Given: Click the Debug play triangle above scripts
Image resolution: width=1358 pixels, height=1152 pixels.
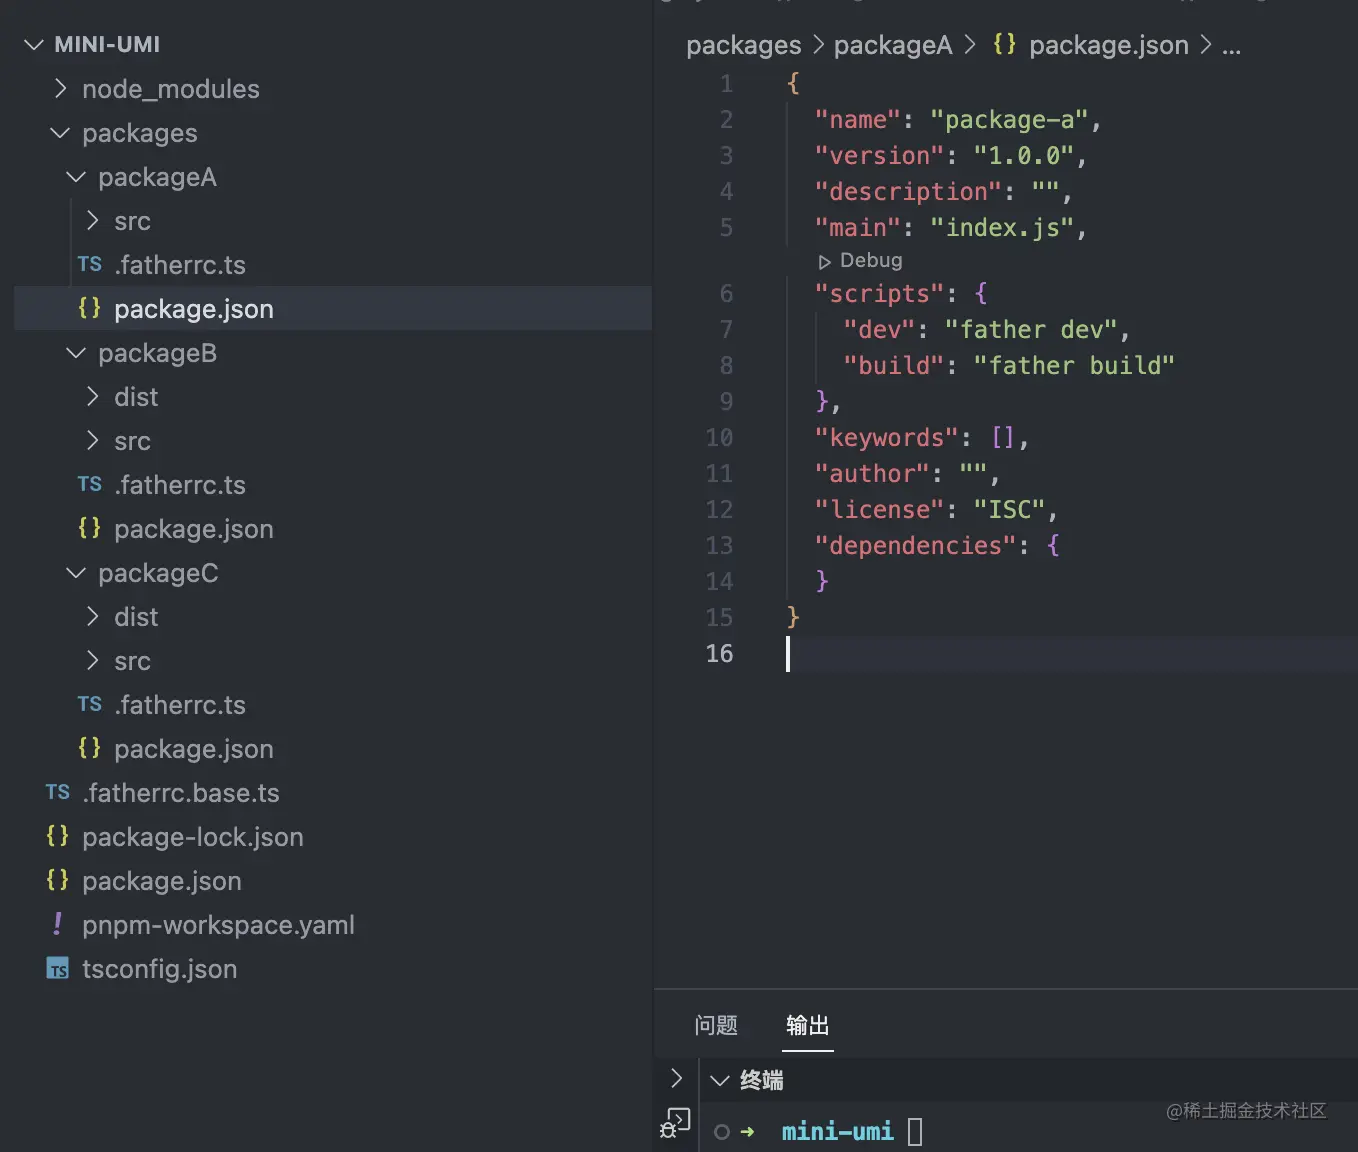Looking at the screenshot, I should click(824, 262).
